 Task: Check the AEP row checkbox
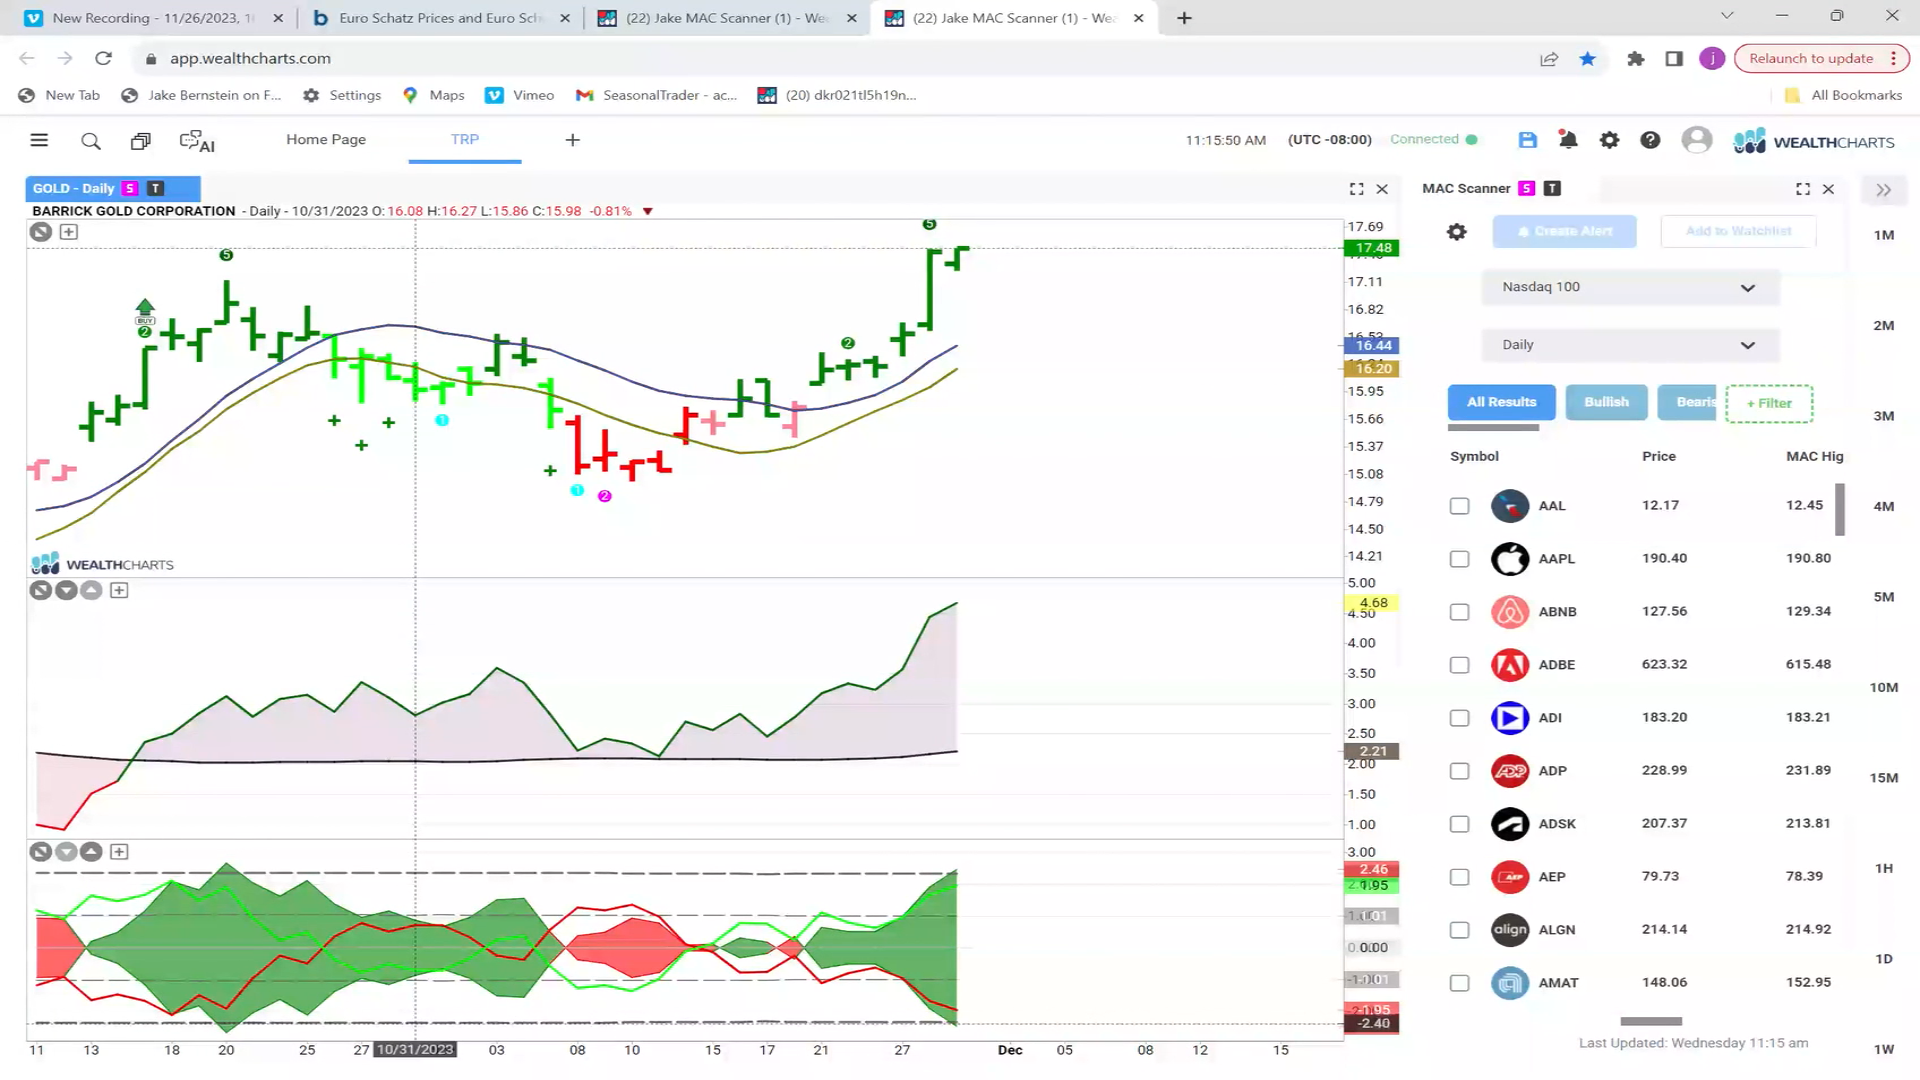point(1460,877)
